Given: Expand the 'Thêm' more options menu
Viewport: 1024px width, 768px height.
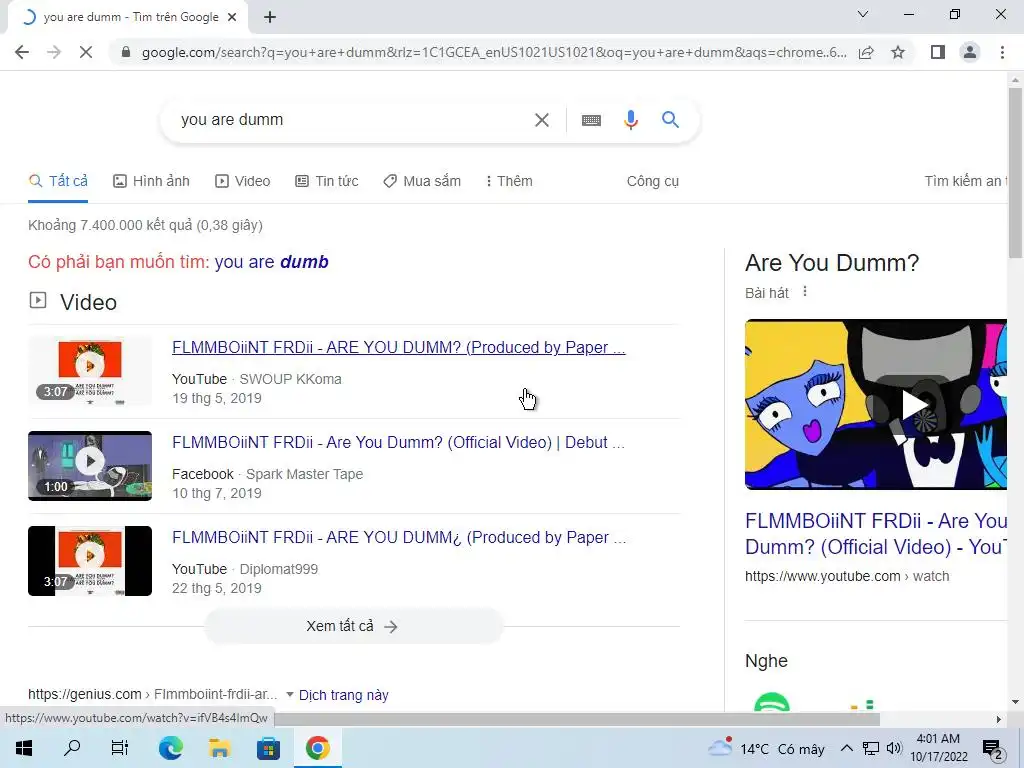Looking at the screenshot, I should click(509, 181).
